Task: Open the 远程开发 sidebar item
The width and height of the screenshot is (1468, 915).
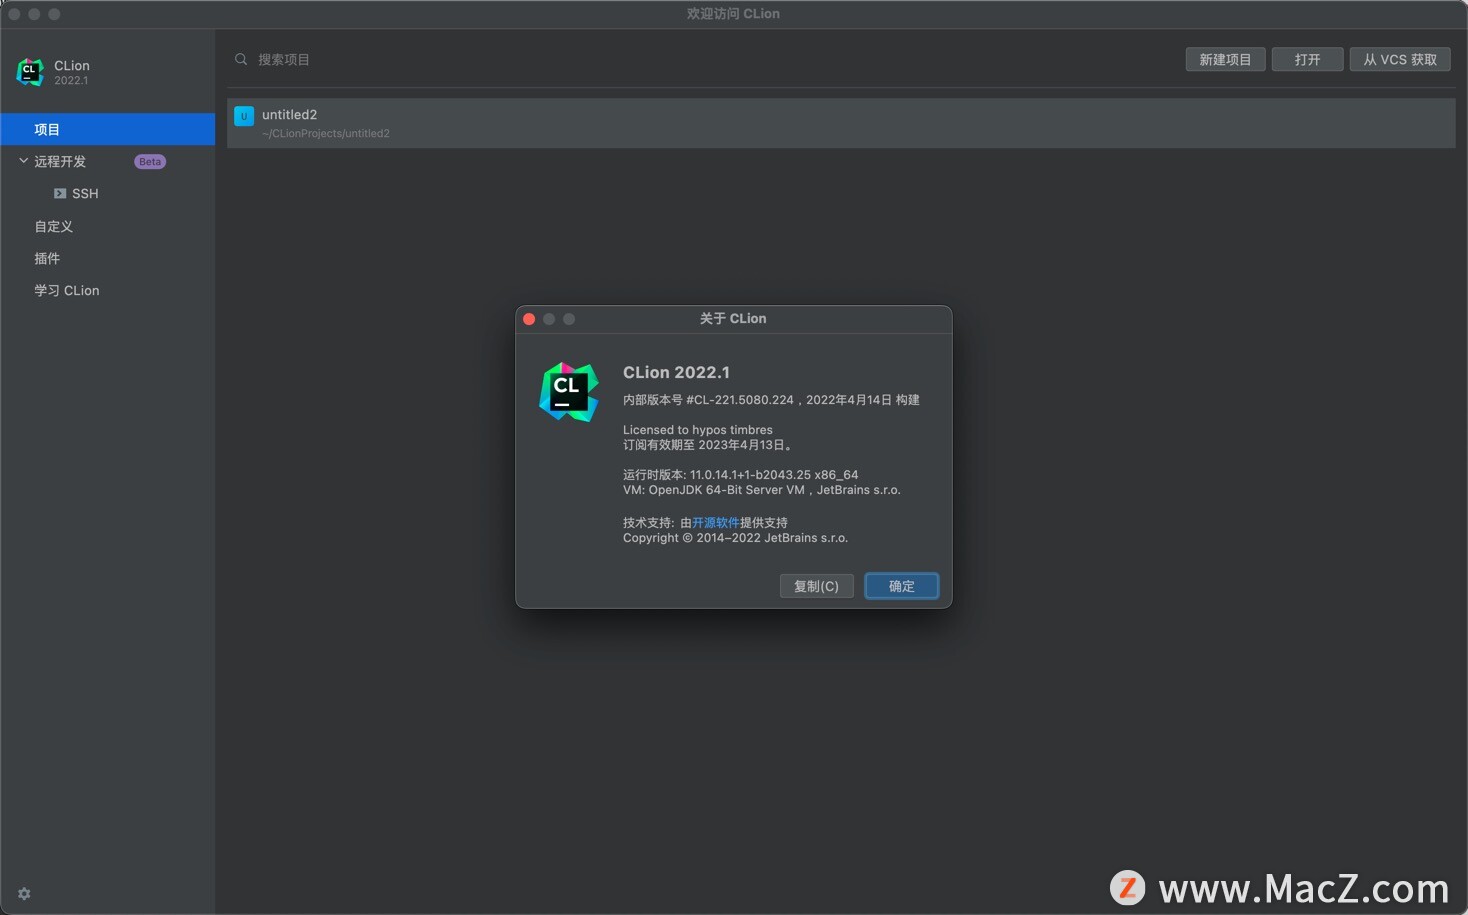Action: (60, 162)
